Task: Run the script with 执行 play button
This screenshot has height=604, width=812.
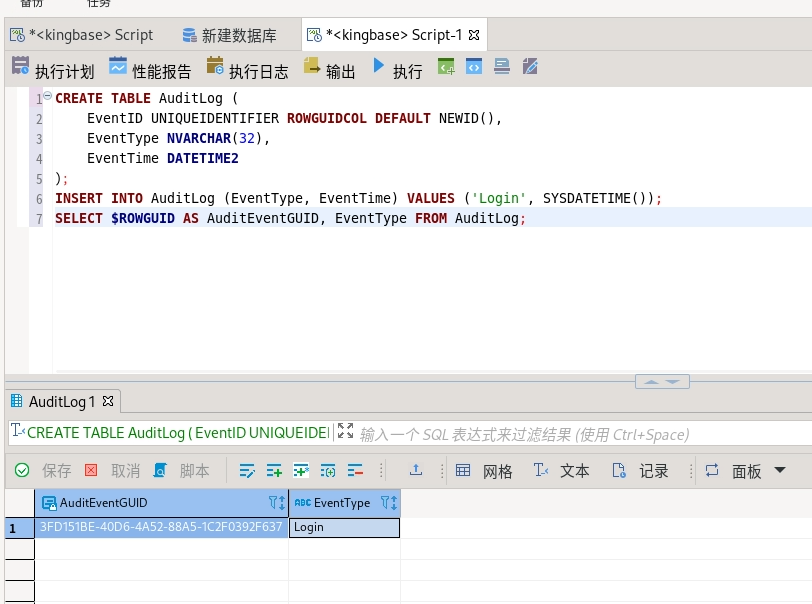Action: pos(379,67)
